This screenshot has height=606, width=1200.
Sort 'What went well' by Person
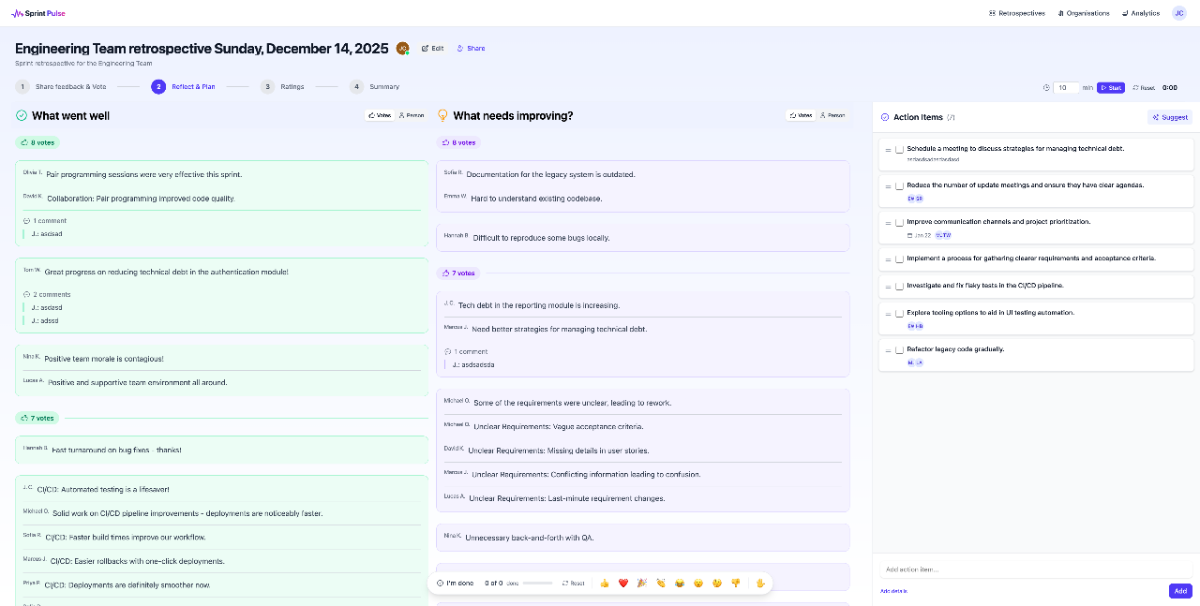pyautogui.click(x=411, y=115)
